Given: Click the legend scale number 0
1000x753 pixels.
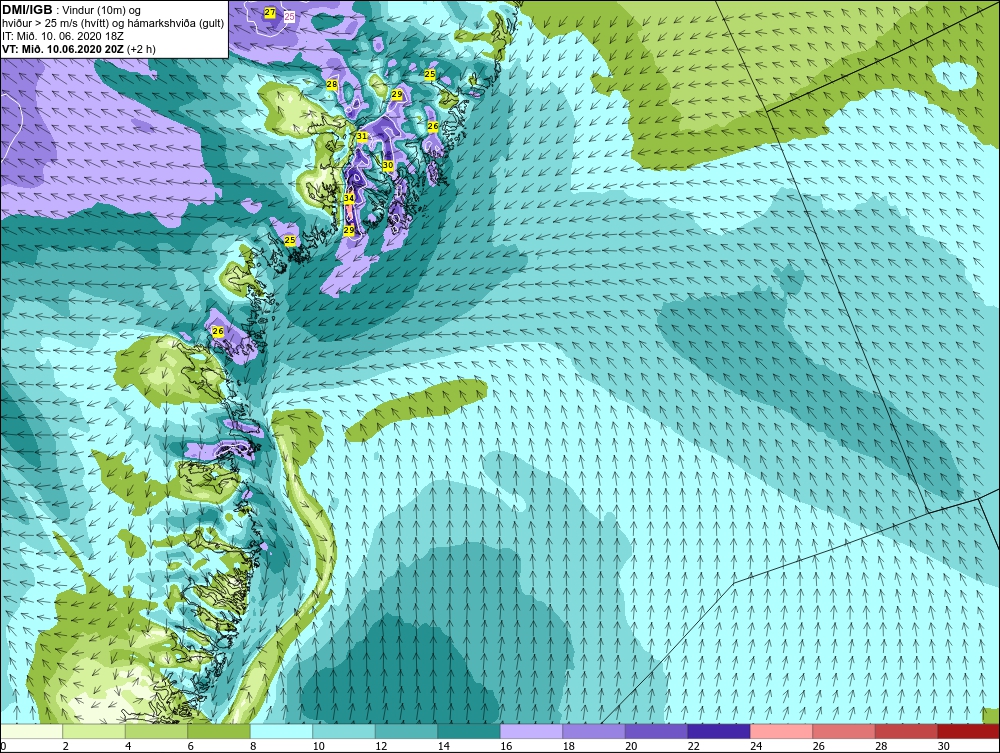Looking at the screenshot, I should click(x=3, y=746).
